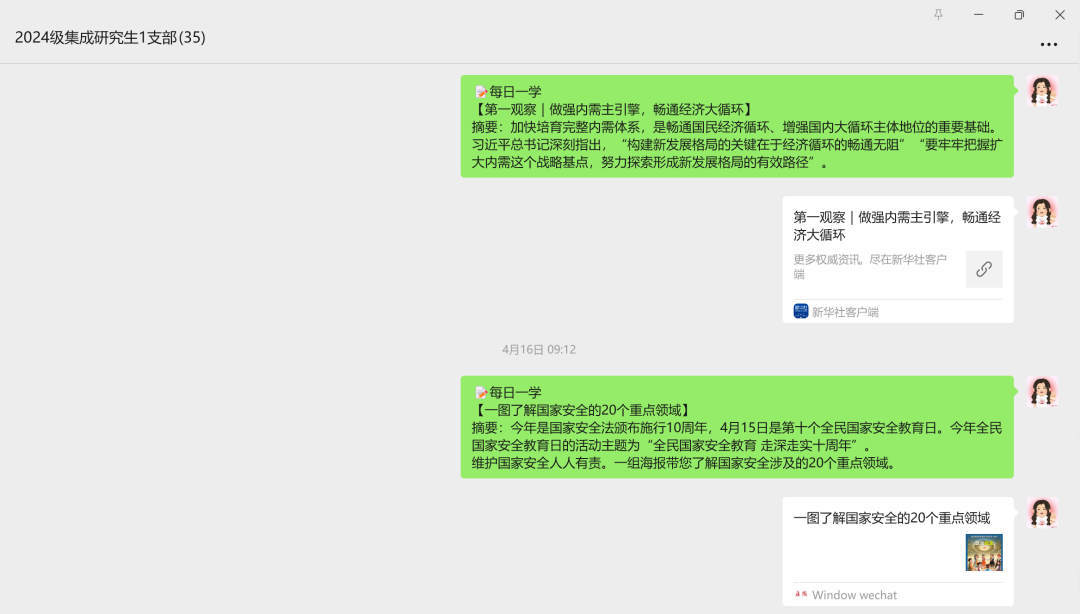
Task: Pin the chat window on top
Action: click(938, 15)
